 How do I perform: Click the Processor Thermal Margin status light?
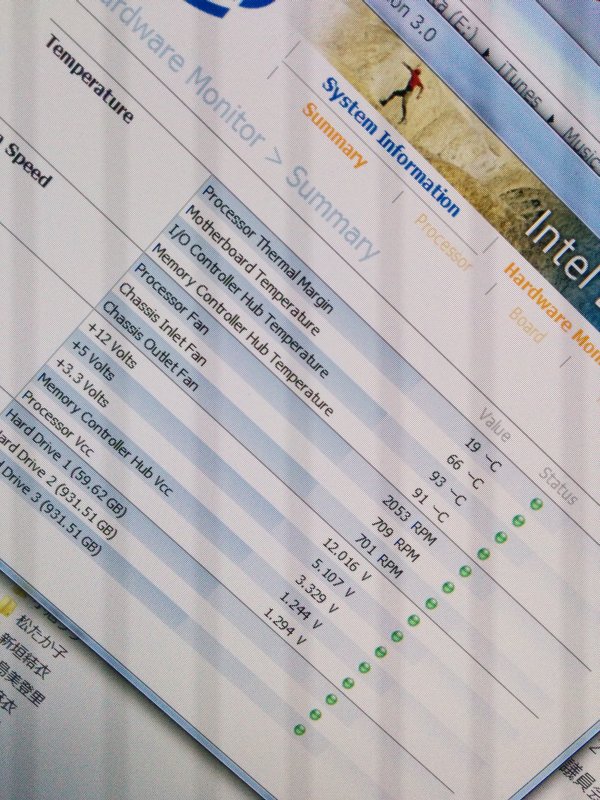pos(536,504)
